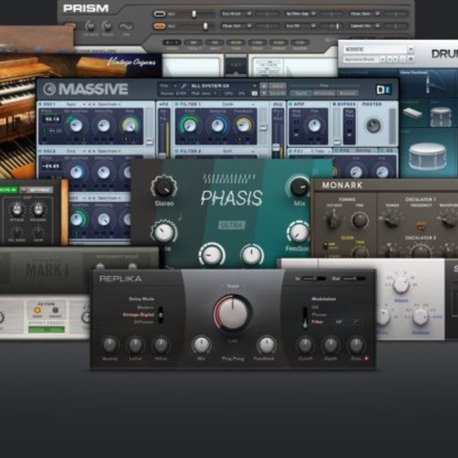Click the orange oscillator switch in Monark
Viewport: 458px width, 458px height.
pyautogui.click(x=421, y=225)
